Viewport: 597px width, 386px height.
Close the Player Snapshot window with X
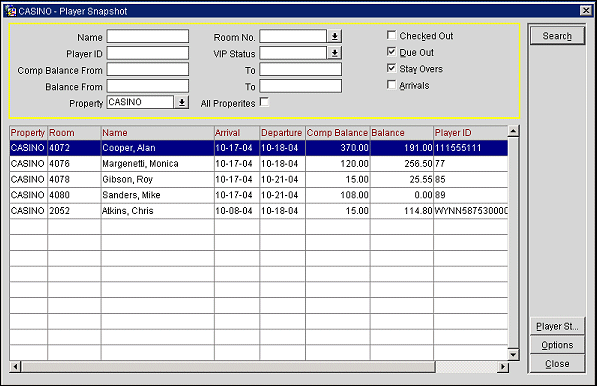click(586, 11)
